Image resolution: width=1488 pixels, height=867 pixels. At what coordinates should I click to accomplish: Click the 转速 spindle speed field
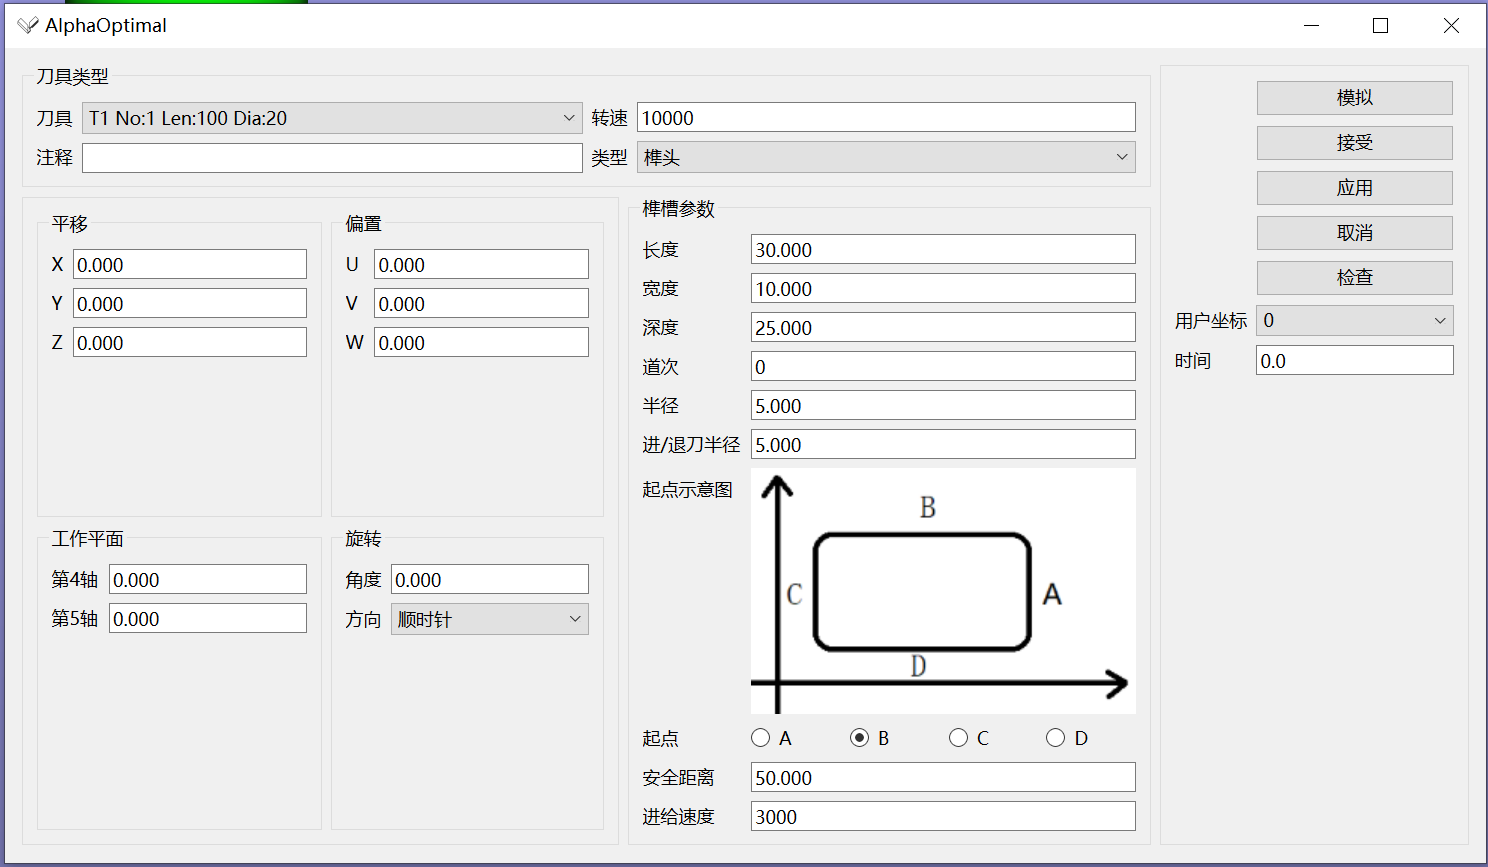pos(887,117)
